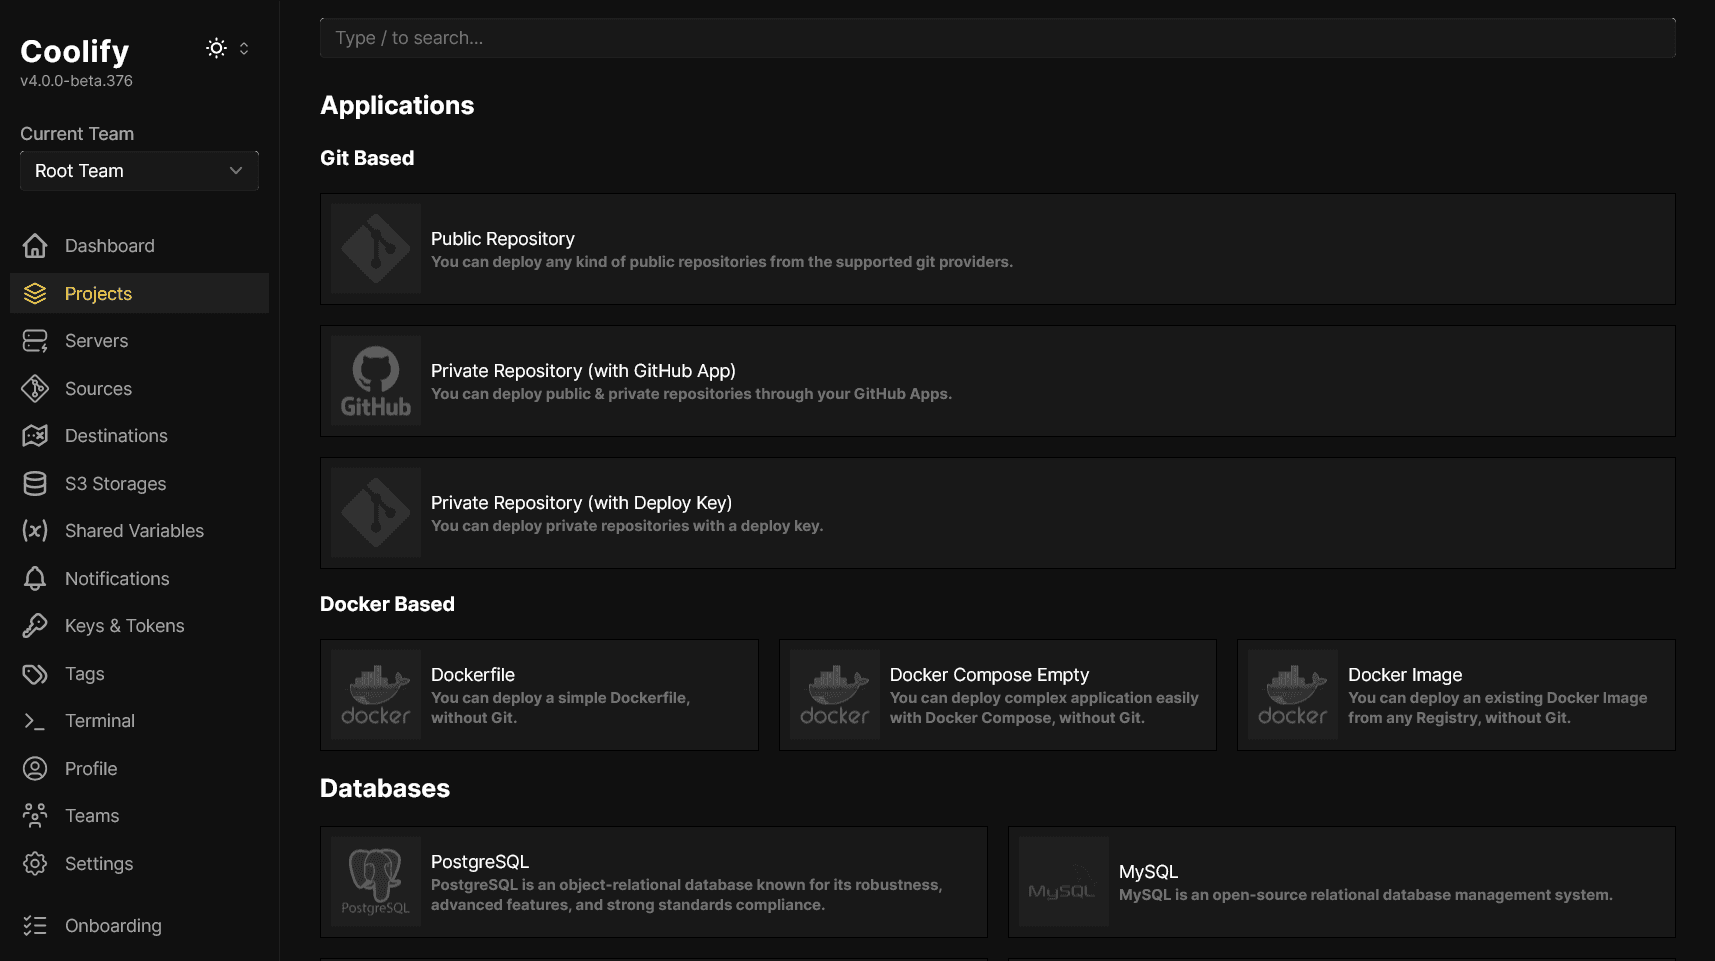Expand the Root Team selector
Screen dimensions: 1715x961
[138, 170]
